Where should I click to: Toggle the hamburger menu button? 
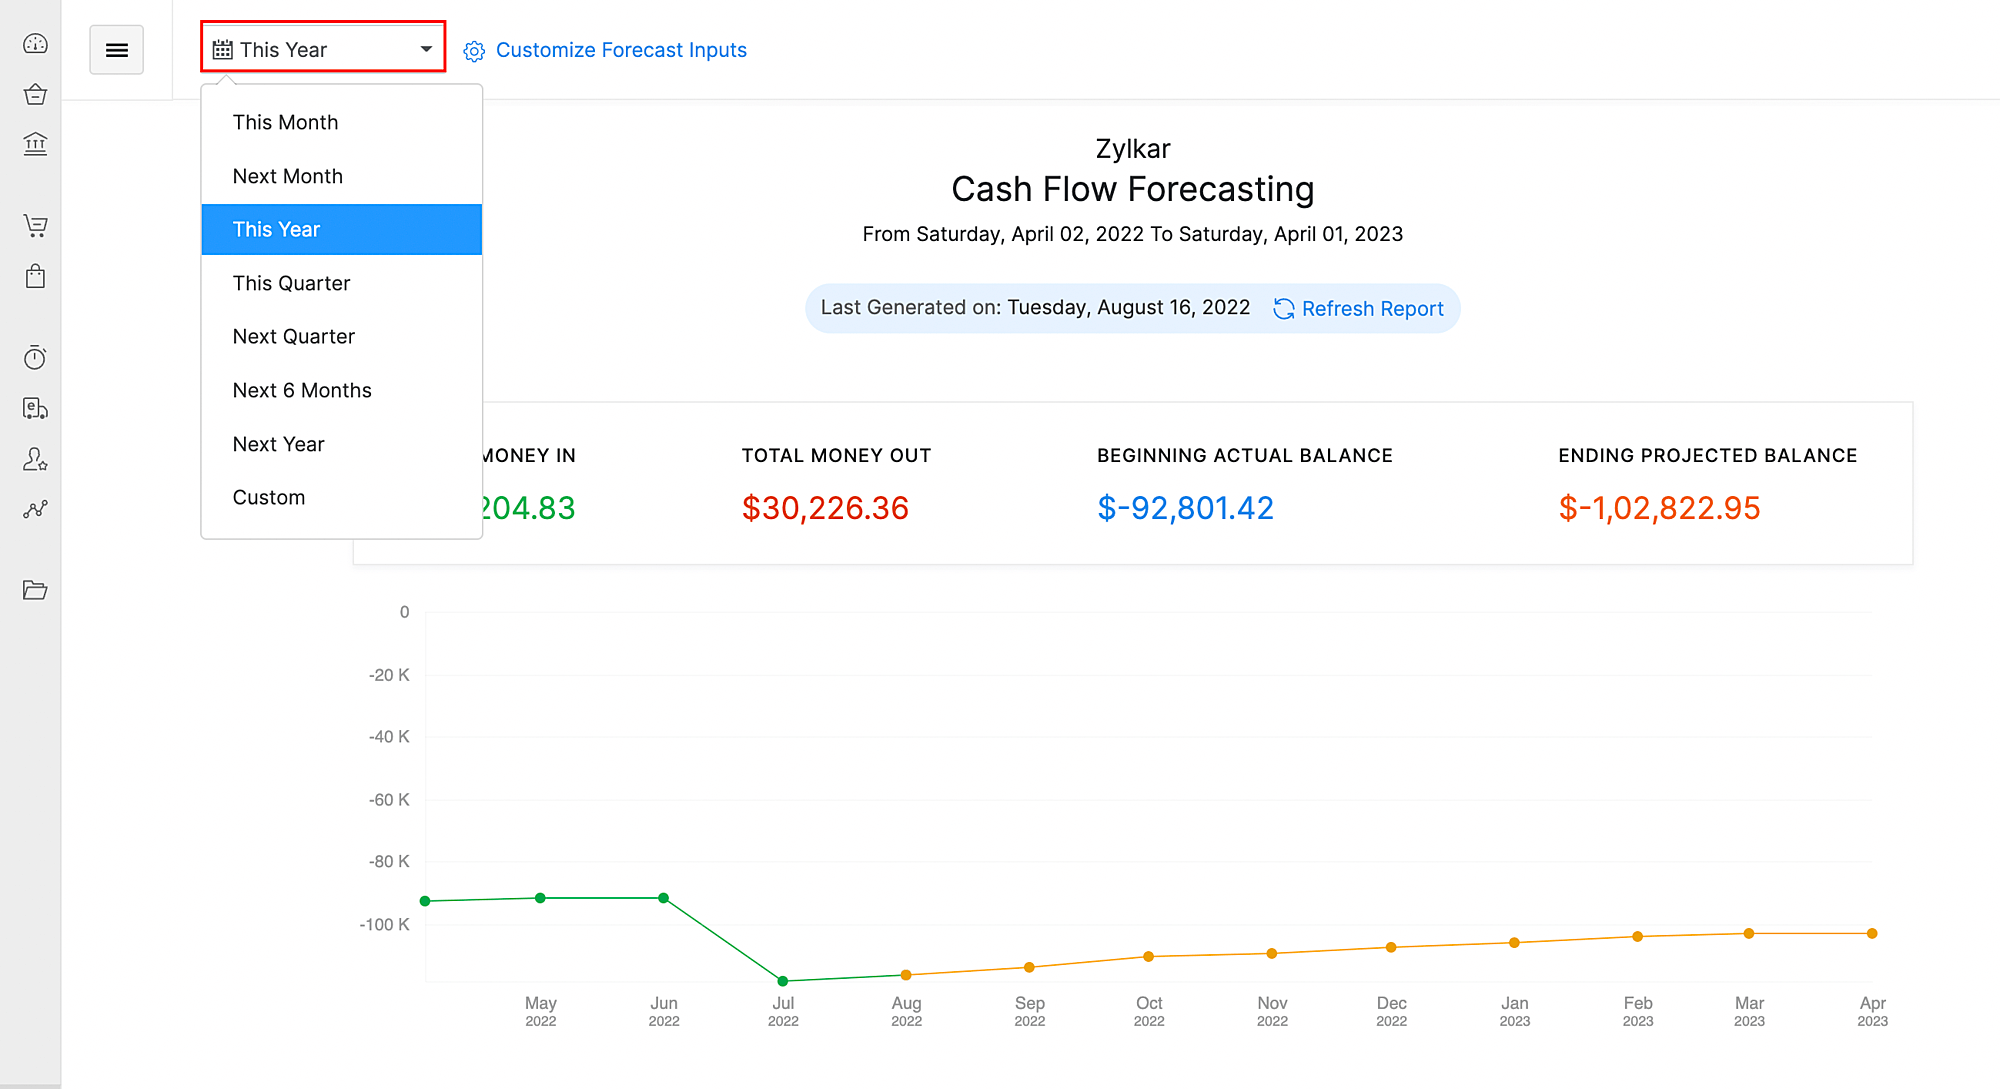tap(117, 50)
